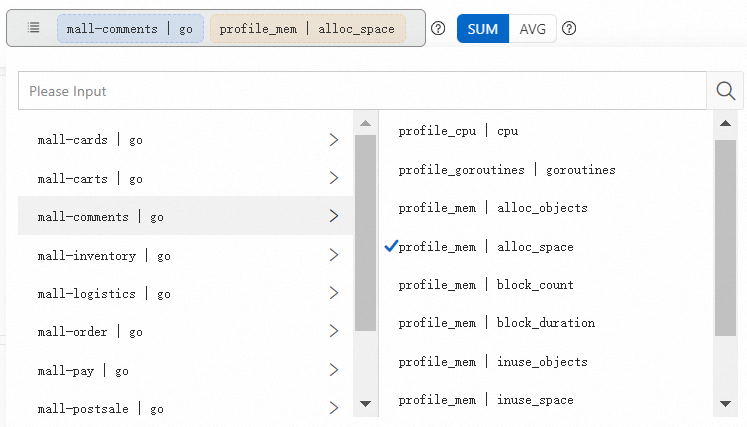
Task: Click the right profile list scrollbar thumb
Action: click(x=725, y=238)
